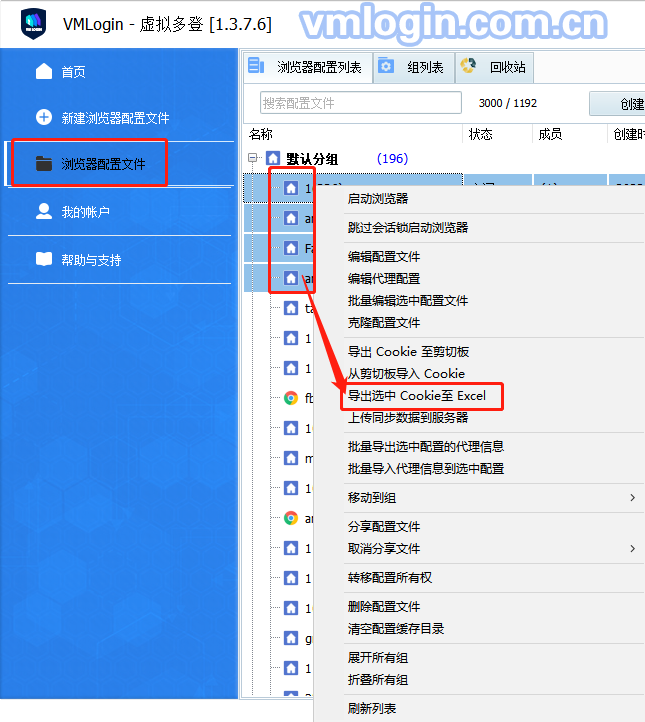Screen dimensions: 645x722
Task: Open 帮助与支持 in the sidebar
Action: tap(92, 260)
